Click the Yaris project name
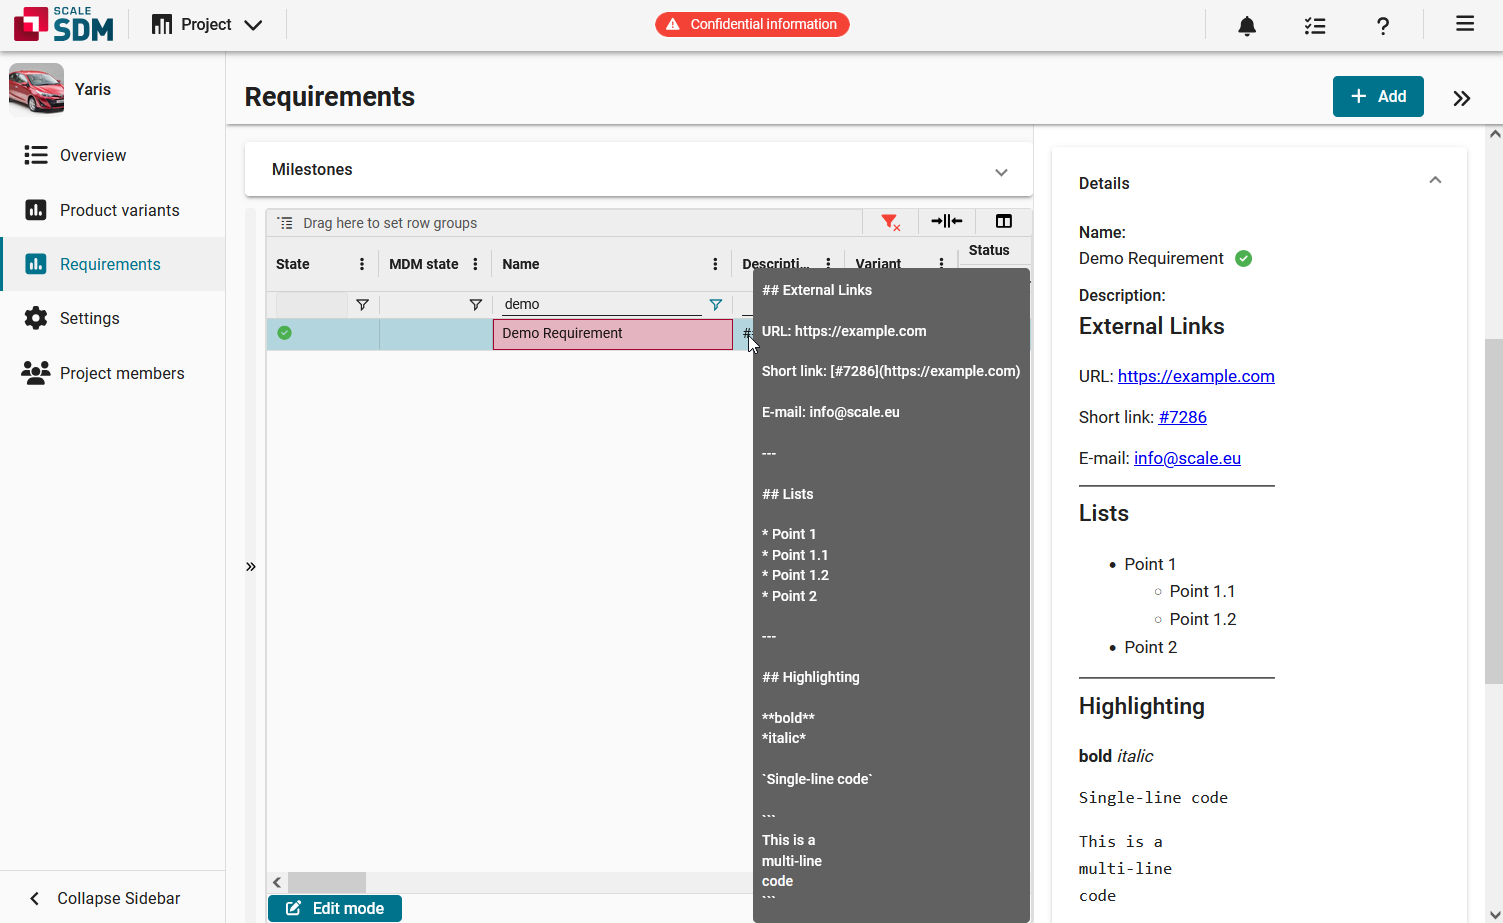 [93, 89]
